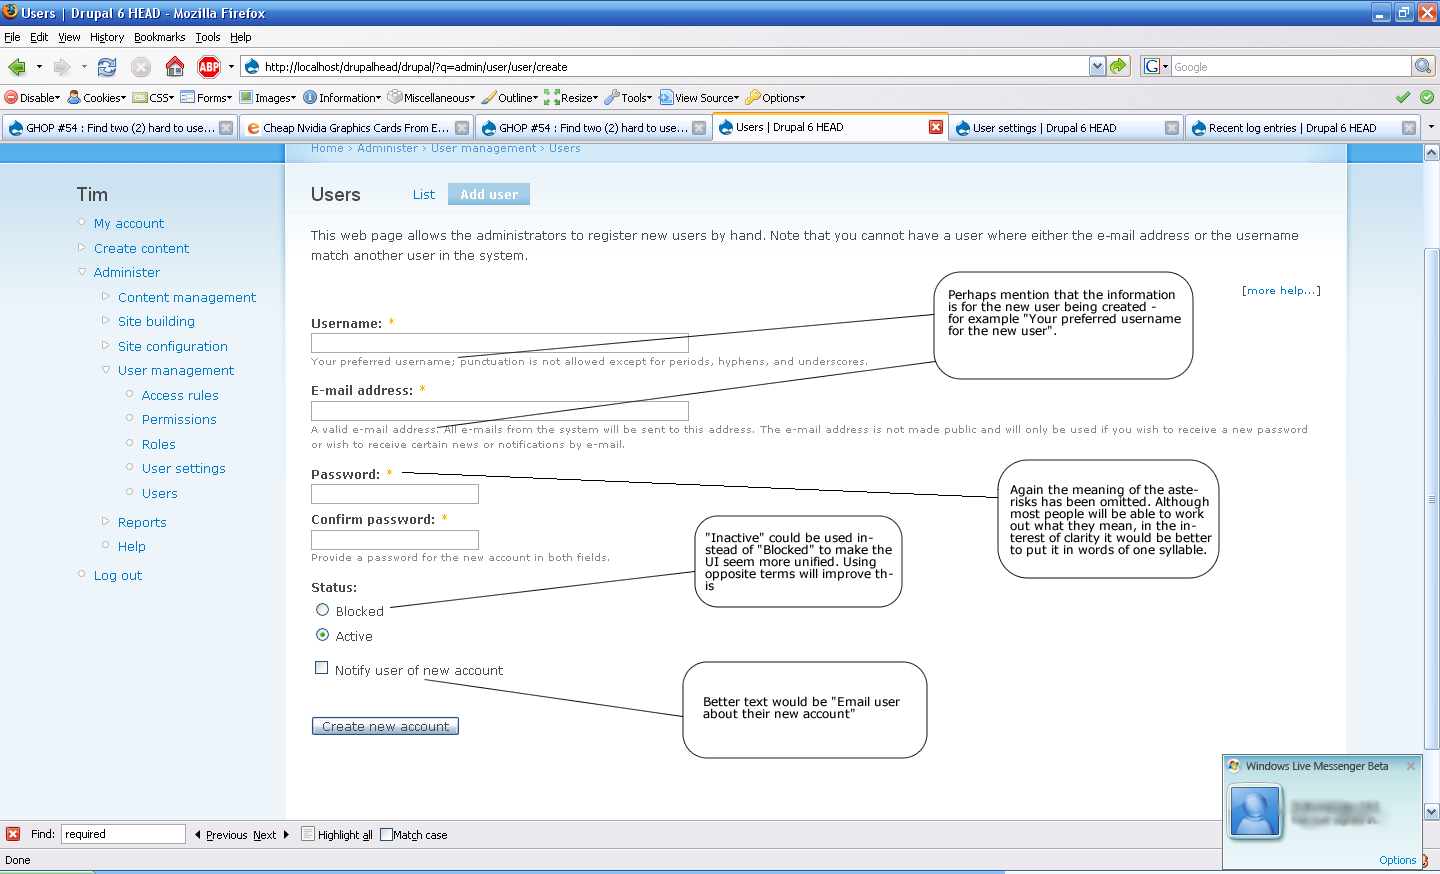Open the Disable menu in Web Developer toolbar
This screenshot has height=874, width=1440.
click(32, 98)
